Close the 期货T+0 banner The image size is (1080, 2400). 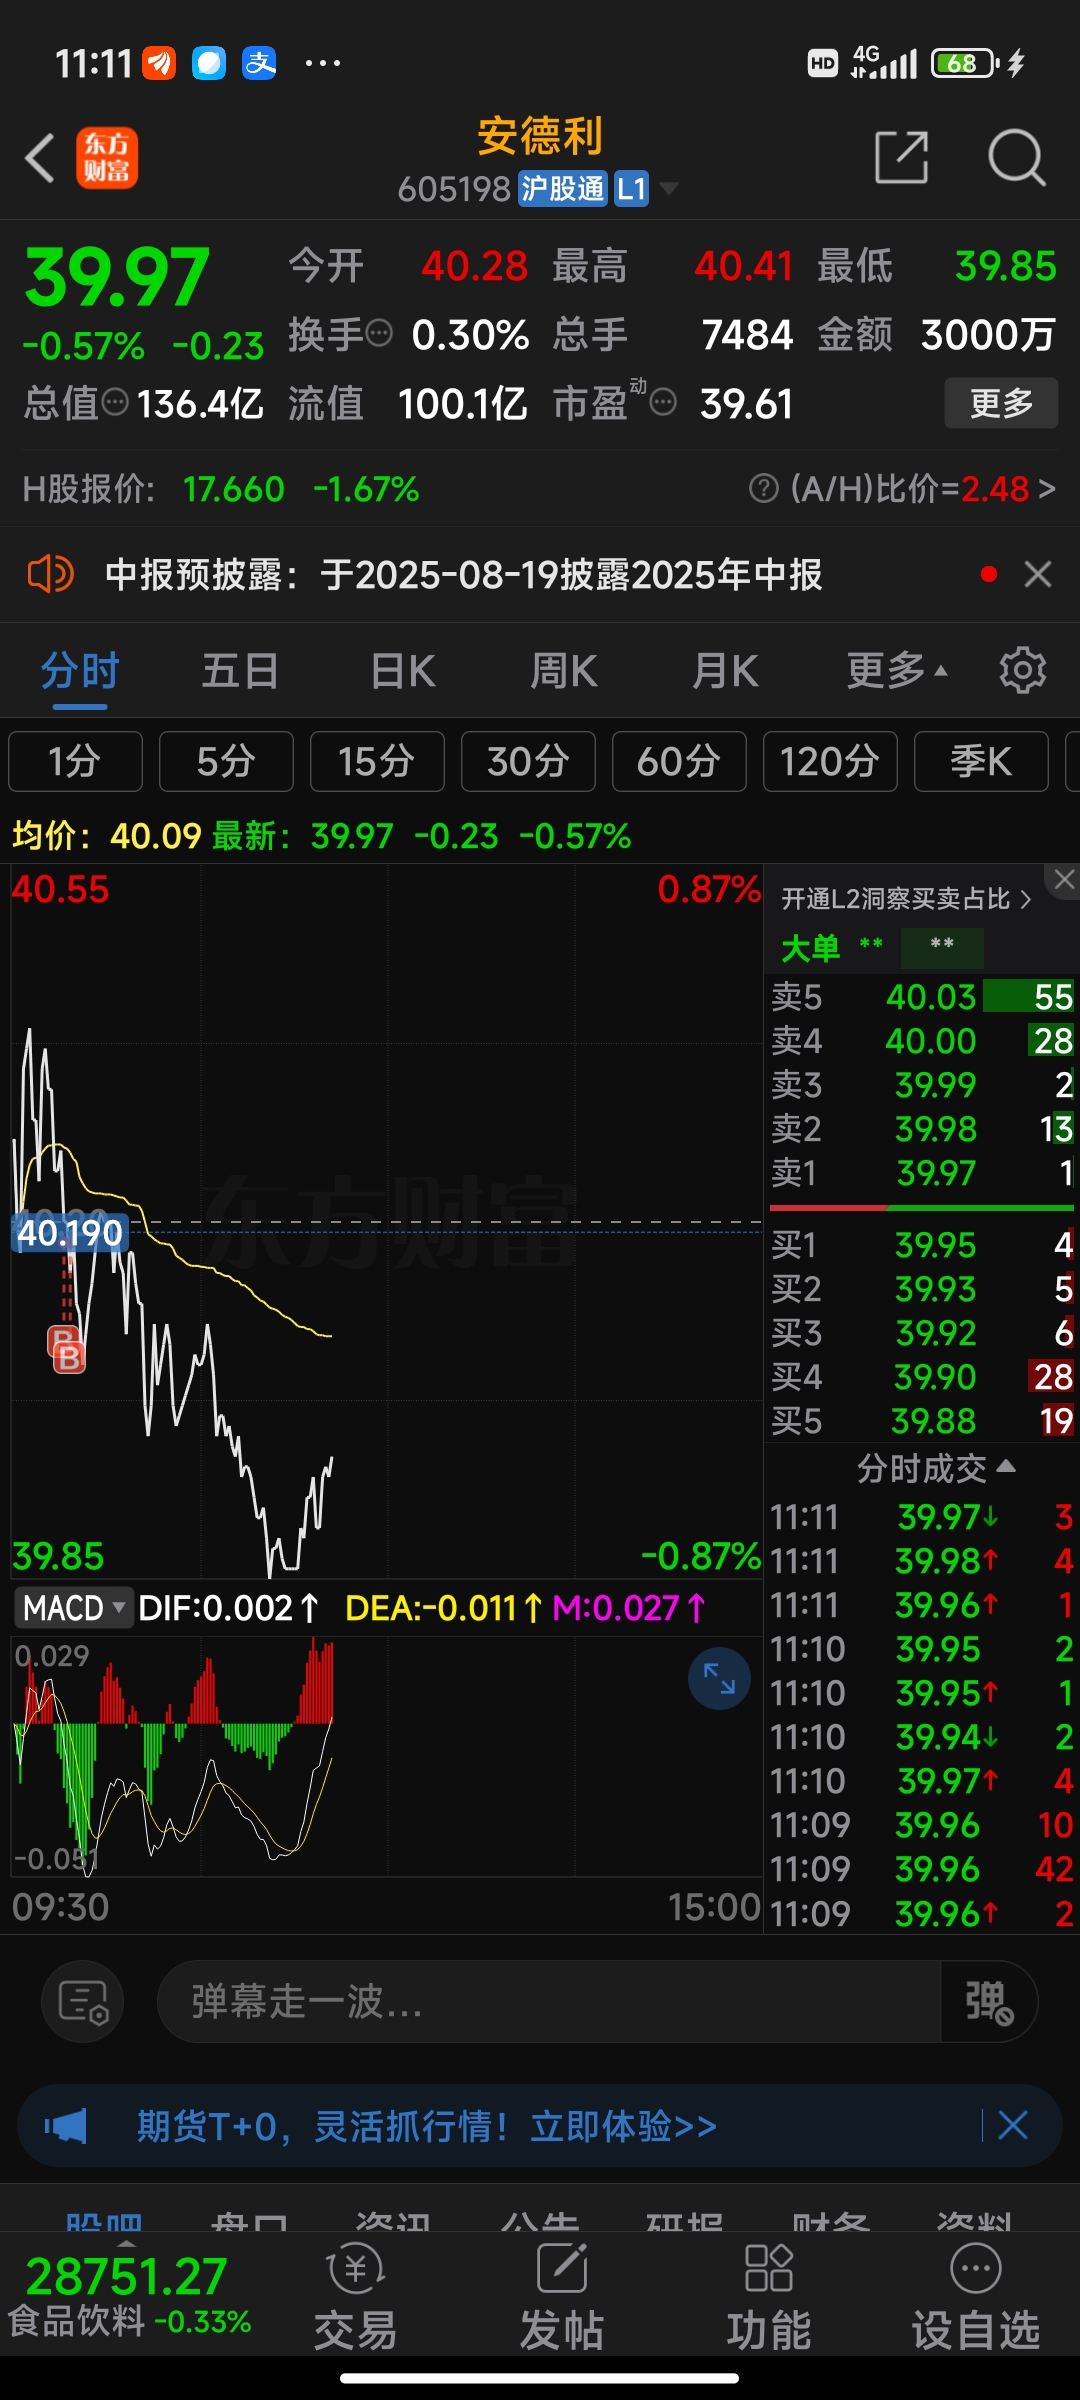1013,2125
